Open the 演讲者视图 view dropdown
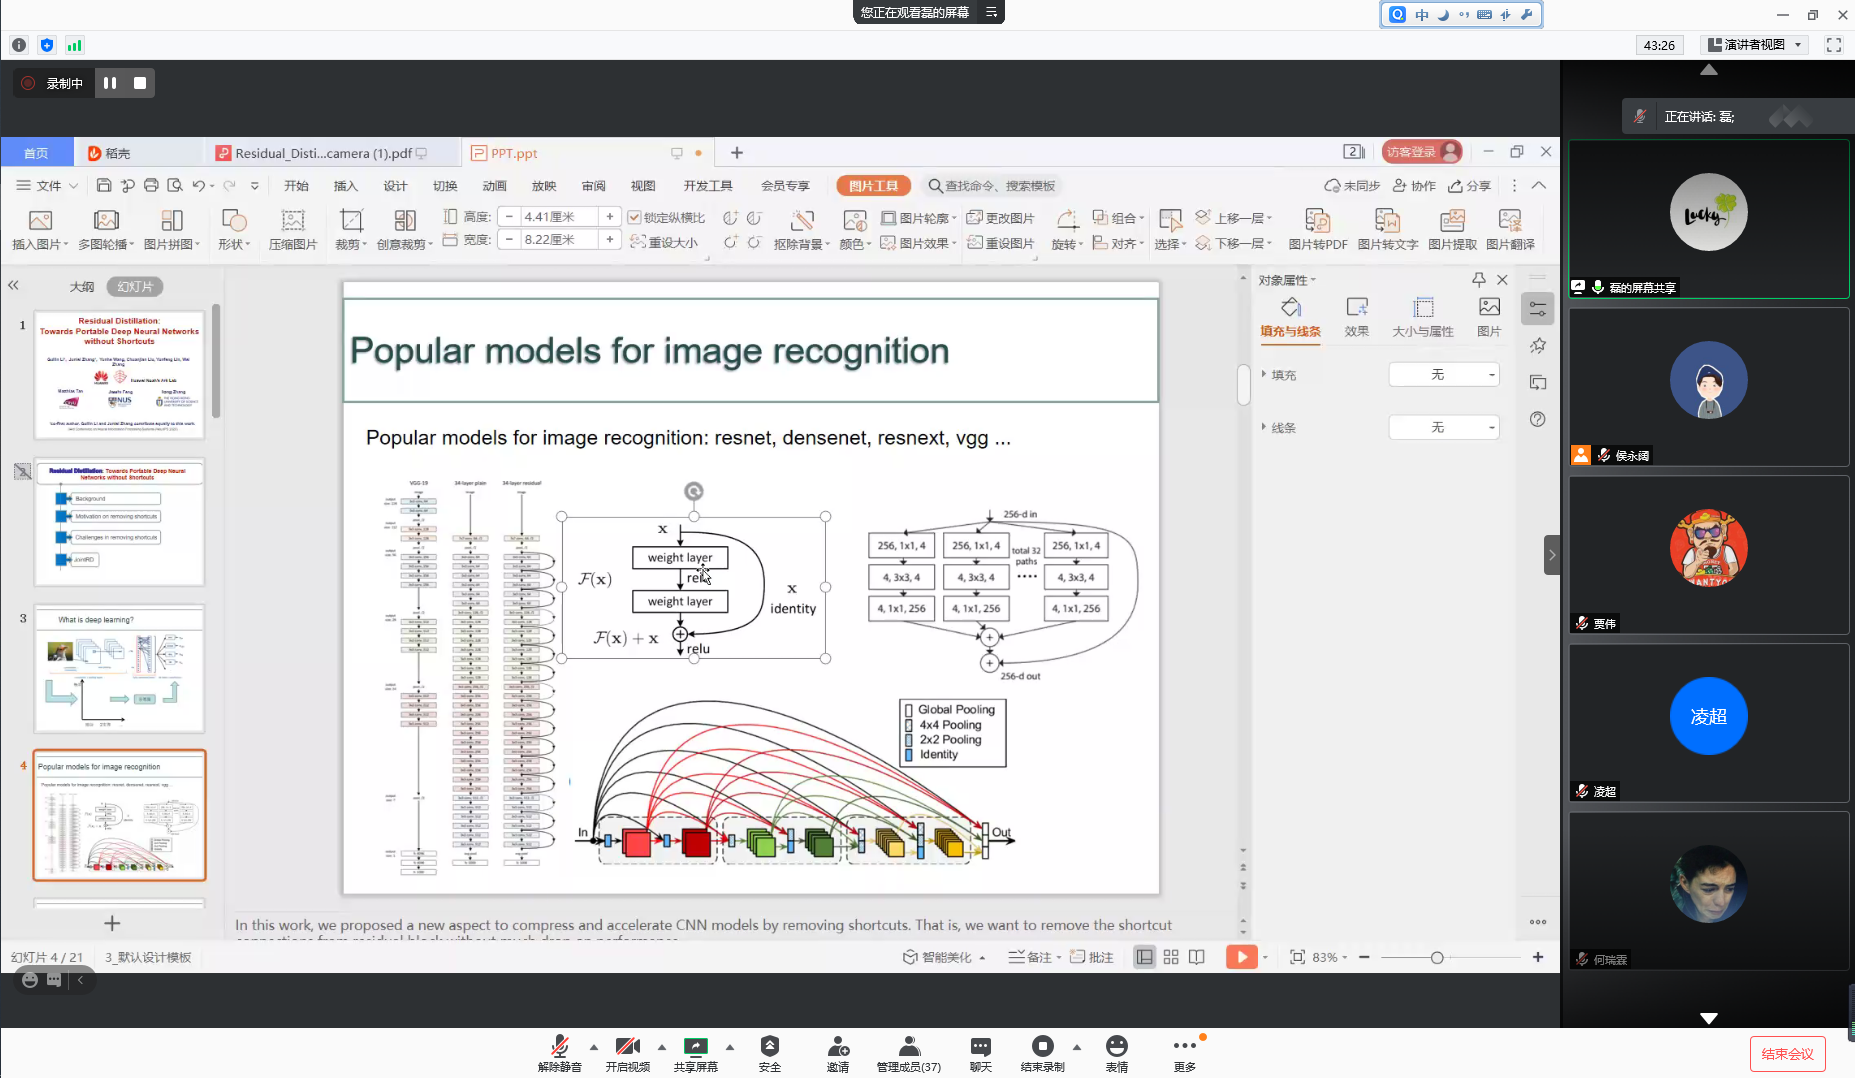 click(x=1755, y=45)
